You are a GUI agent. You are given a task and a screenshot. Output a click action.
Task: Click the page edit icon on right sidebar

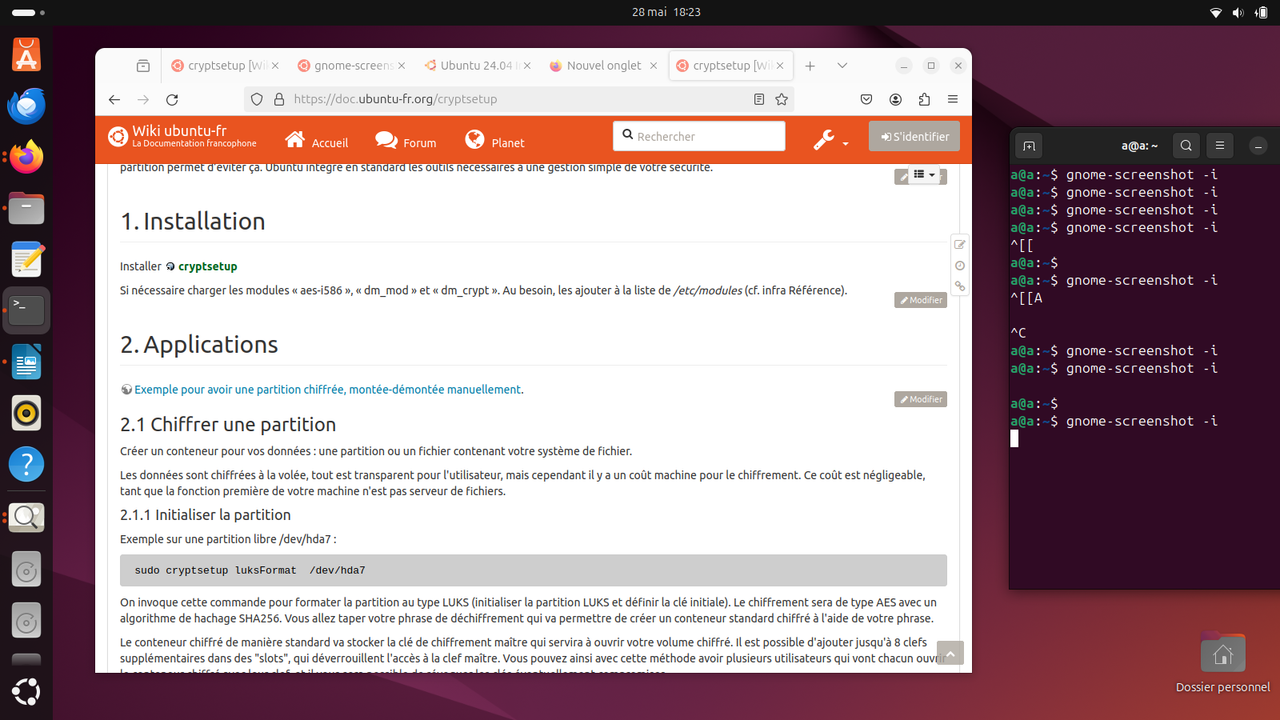coord(960,245)
